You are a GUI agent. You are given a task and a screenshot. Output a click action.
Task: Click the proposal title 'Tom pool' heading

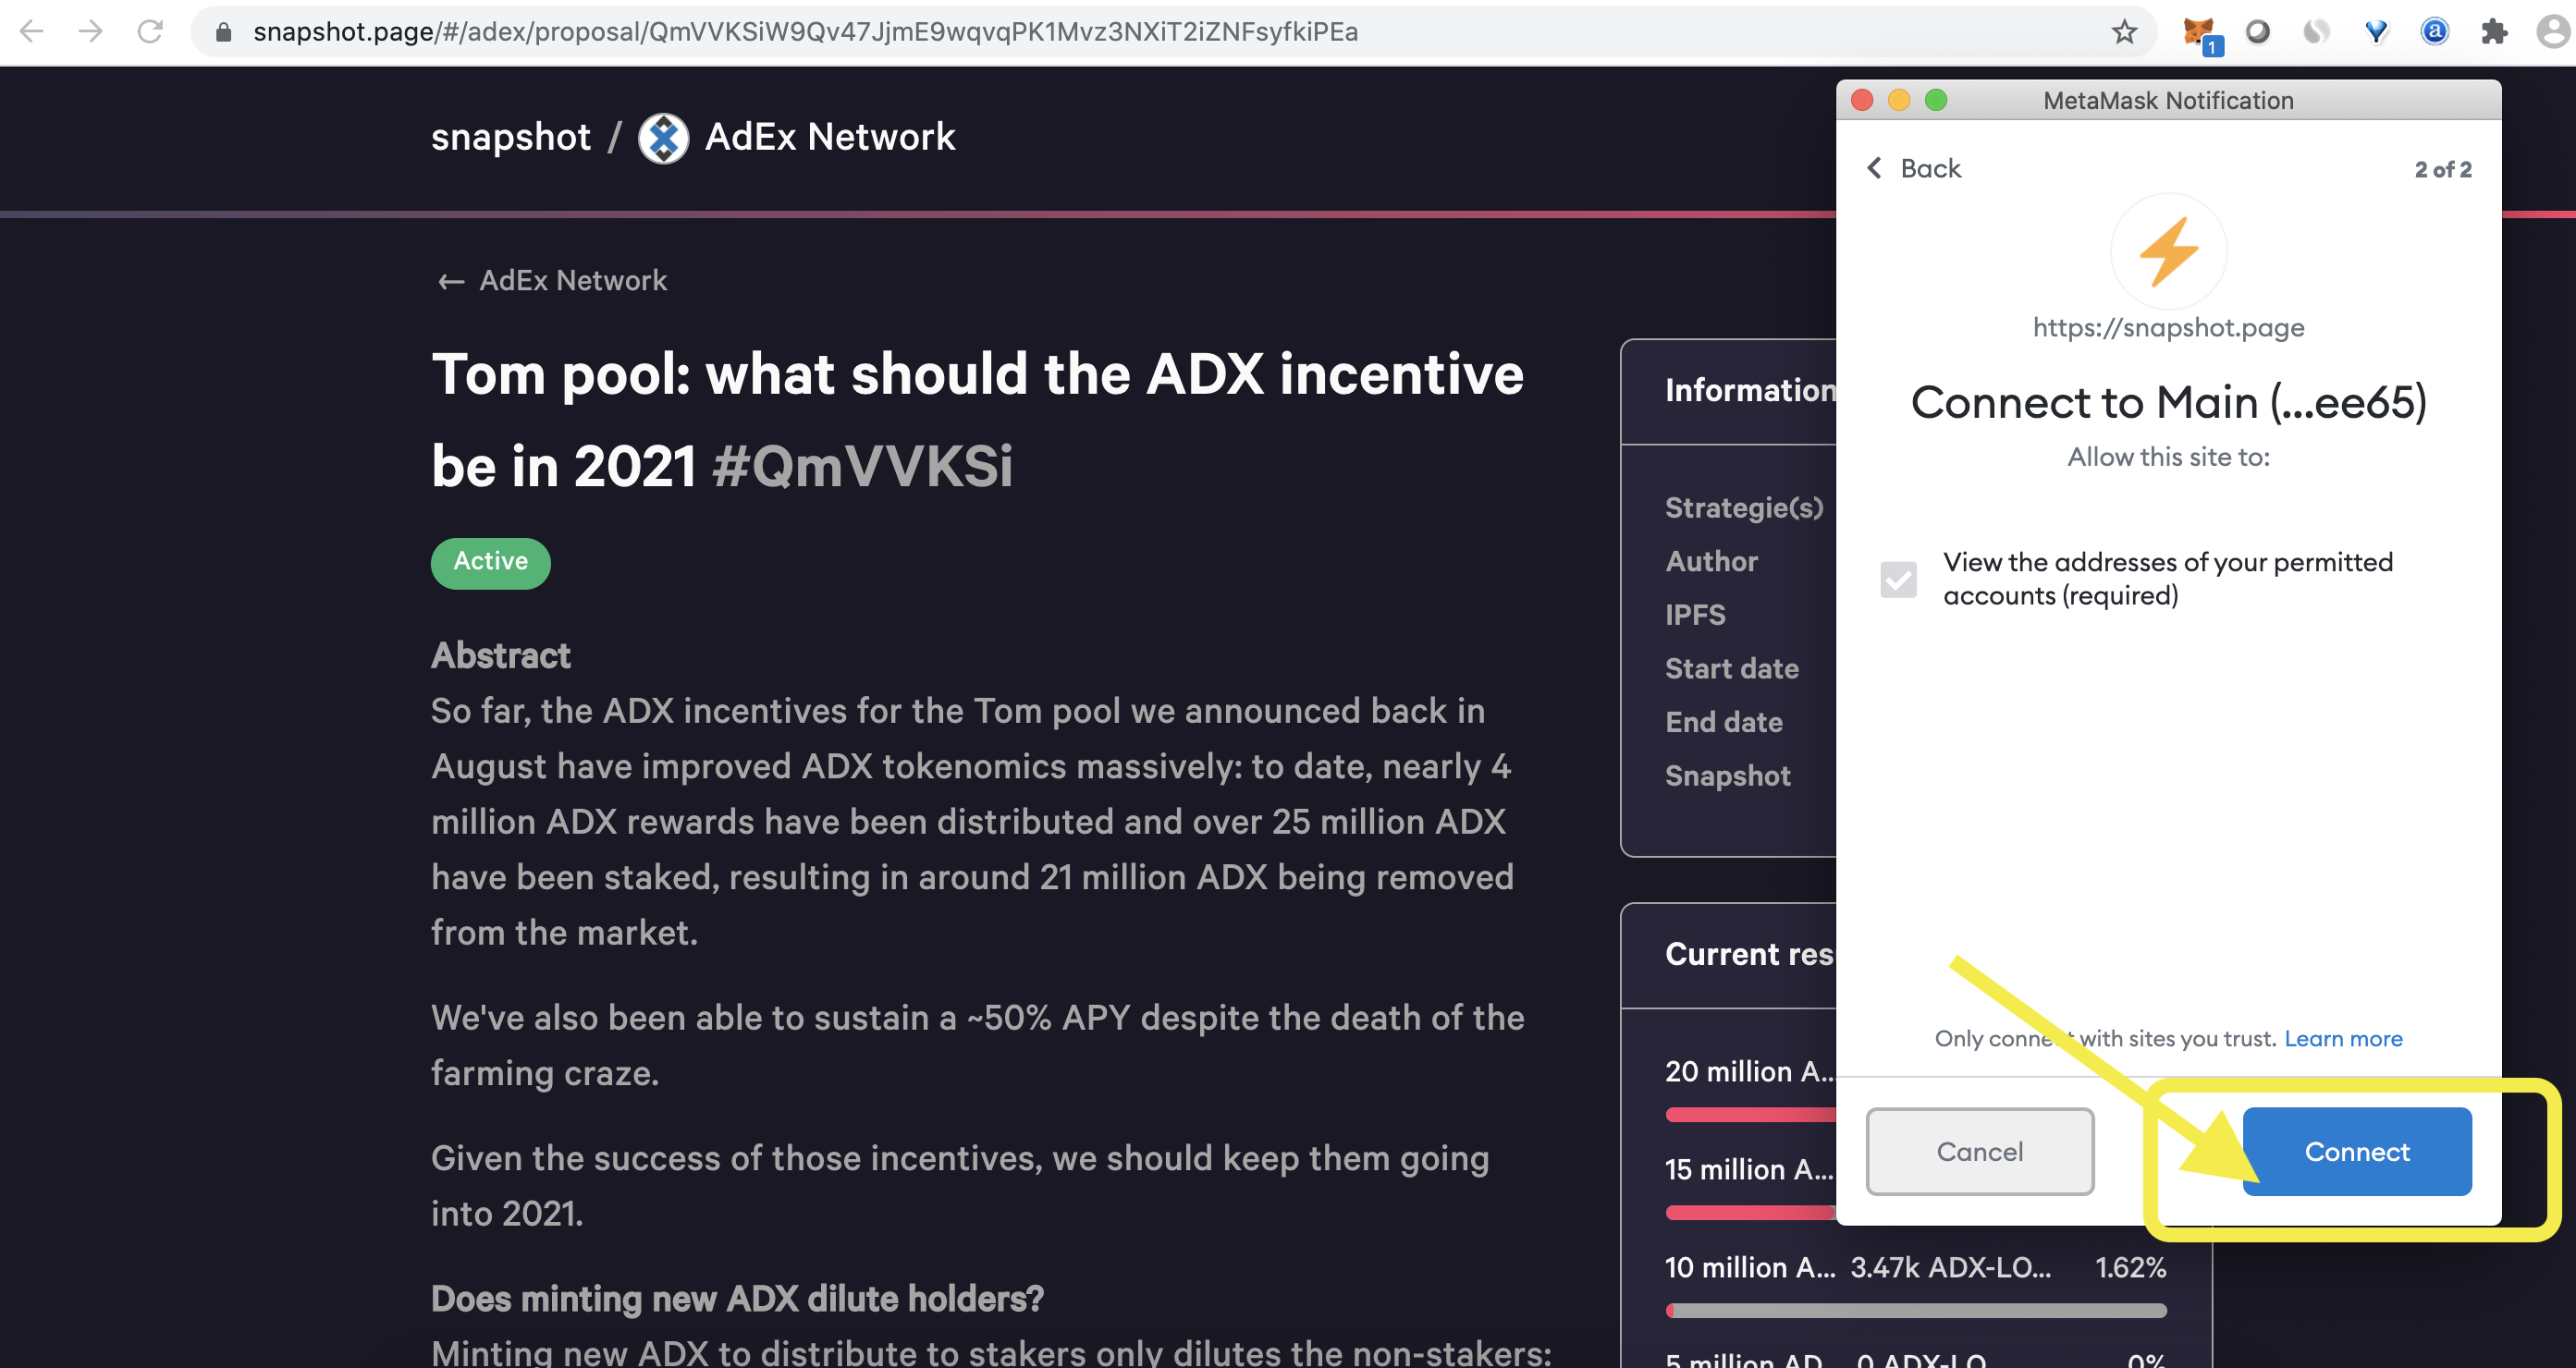pyautogui.click(x=977, y=420)
